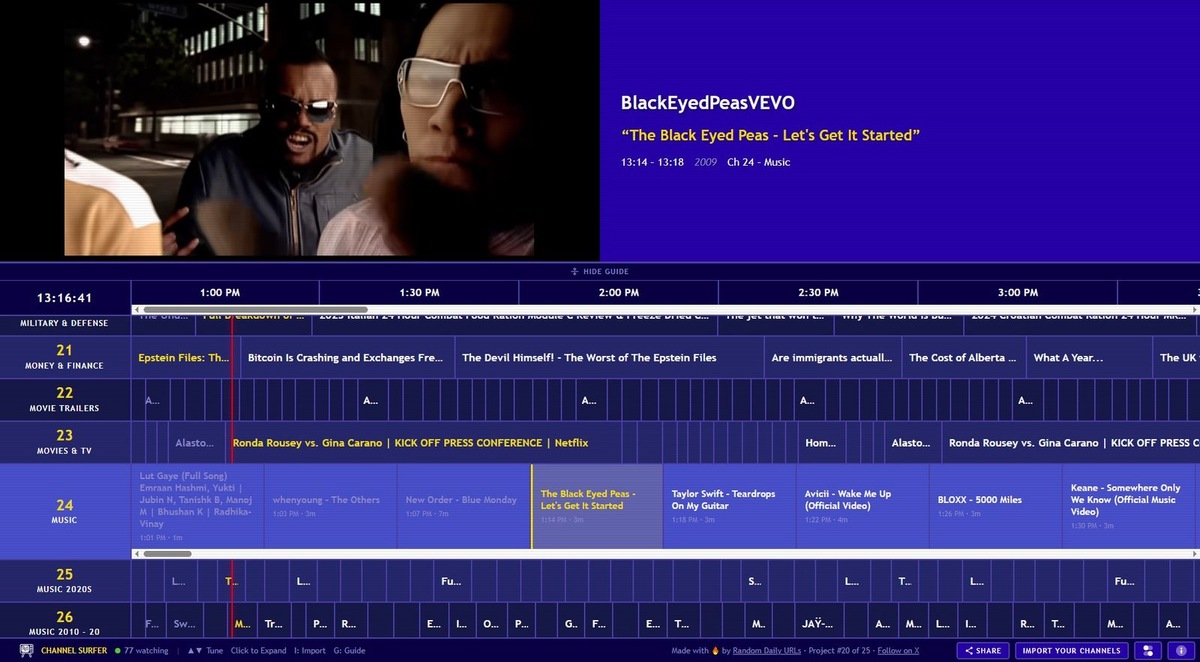Click the Channel Surfer TV logo icon

tap(26, 650)
